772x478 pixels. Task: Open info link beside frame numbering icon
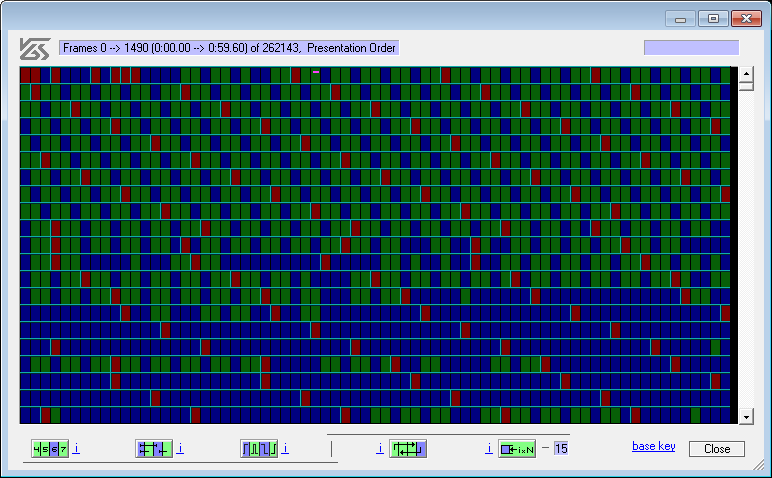[x=76, y=449]
